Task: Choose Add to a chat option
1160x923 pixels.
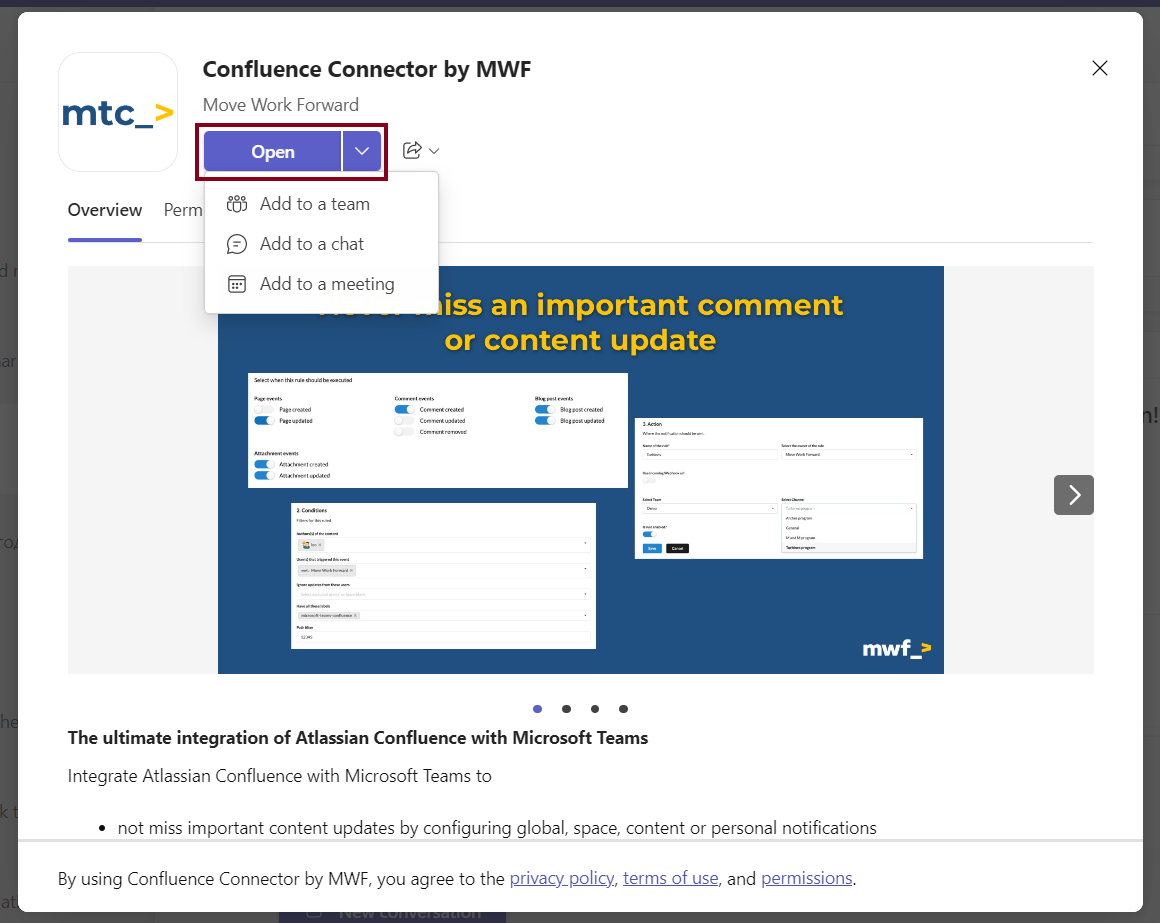Action: (312, 243)
